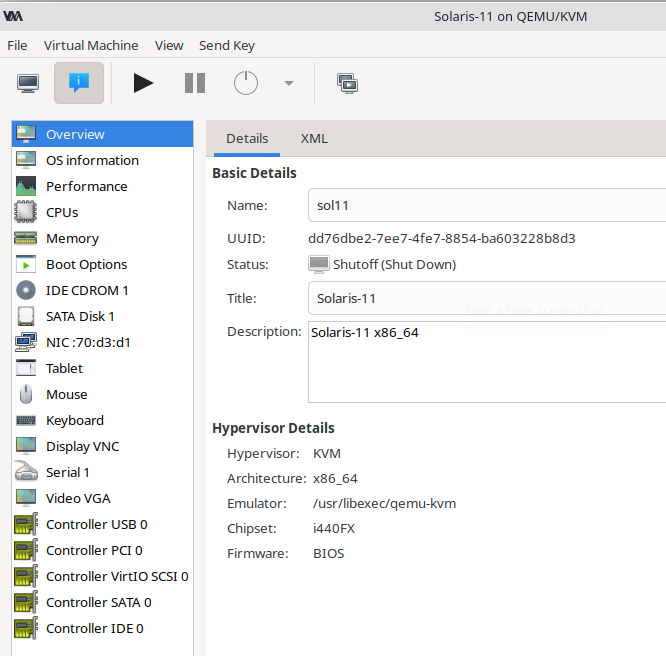Screen dimensions: 666x656
Task: Click the Mouse device icon
Action: point(25,394)
